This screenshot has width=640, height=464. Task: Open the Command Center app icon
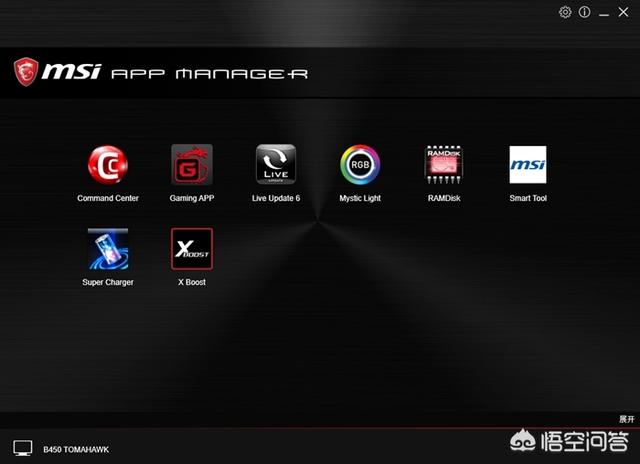coord(108,165)
